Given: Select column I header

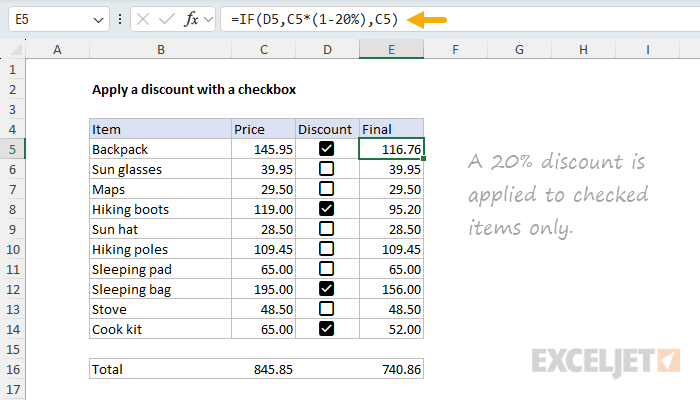Looking at the screenshot, I should pyautogui.click(x=647, y=50).
